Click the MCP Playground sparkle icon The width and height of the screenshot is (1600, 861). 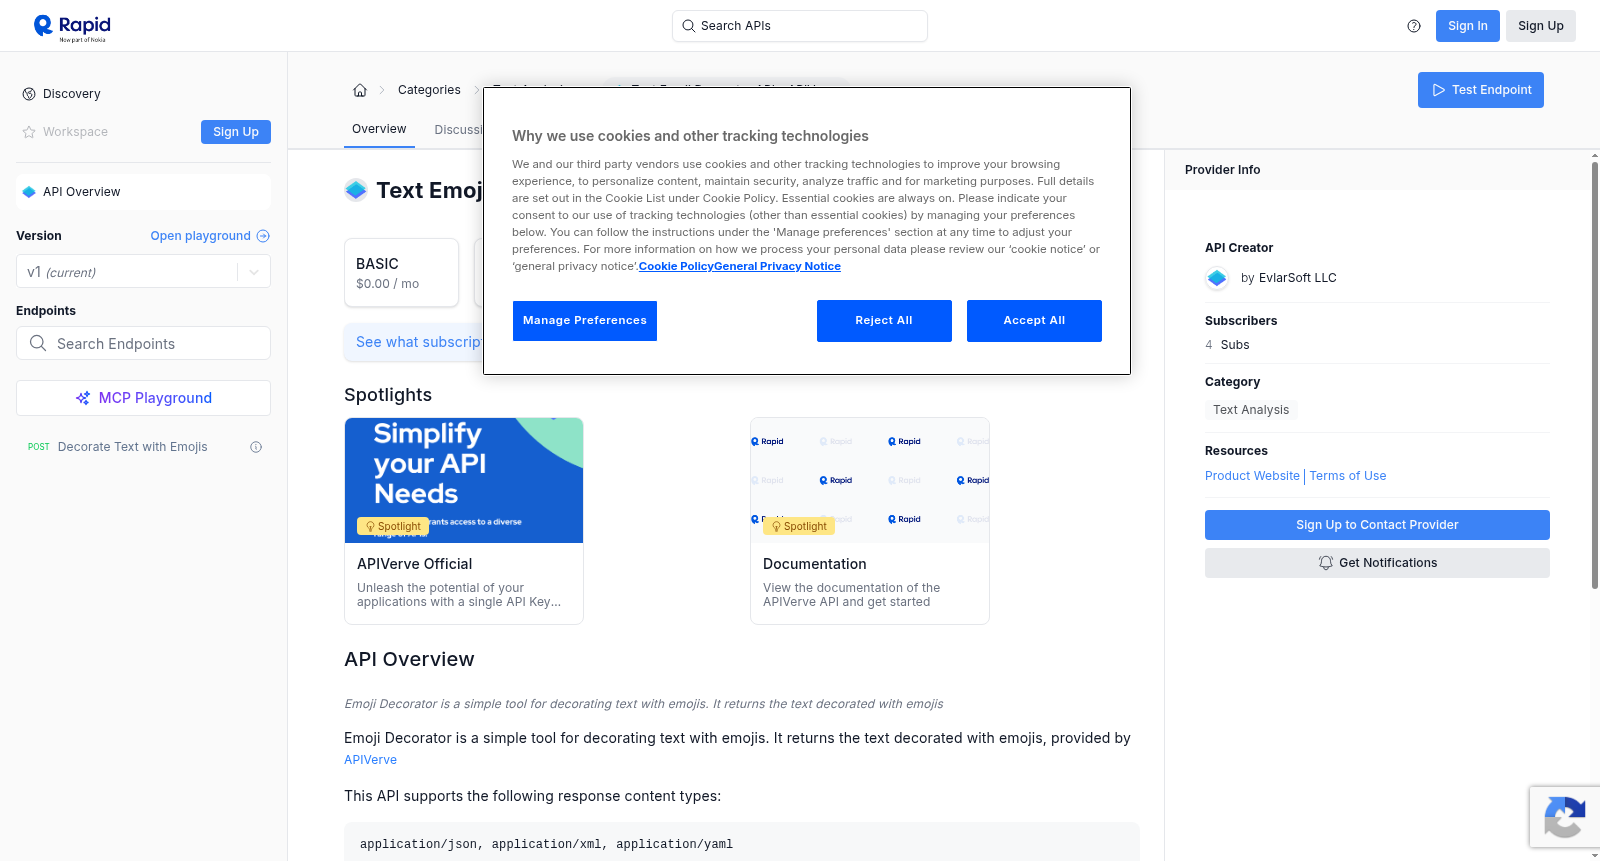pos(83,398)
